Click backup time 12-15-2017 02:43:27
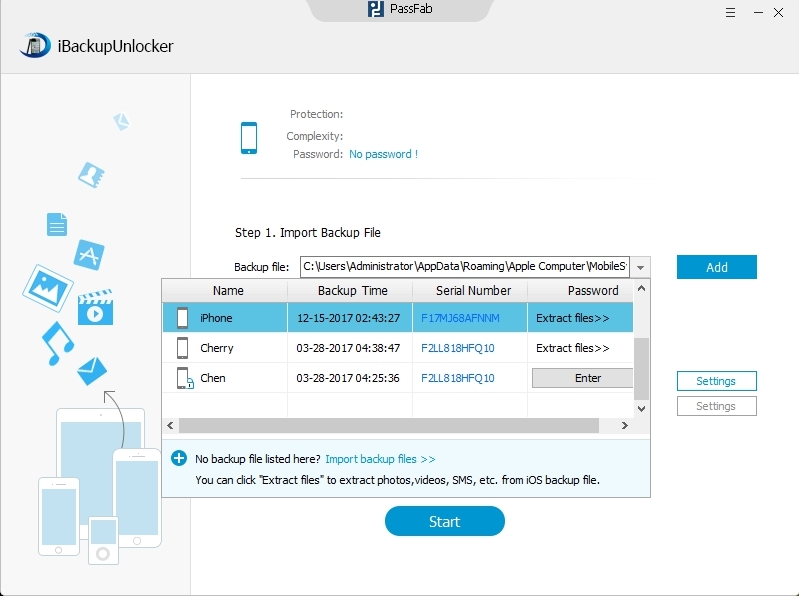799x596 pixels. coord(349,318)
